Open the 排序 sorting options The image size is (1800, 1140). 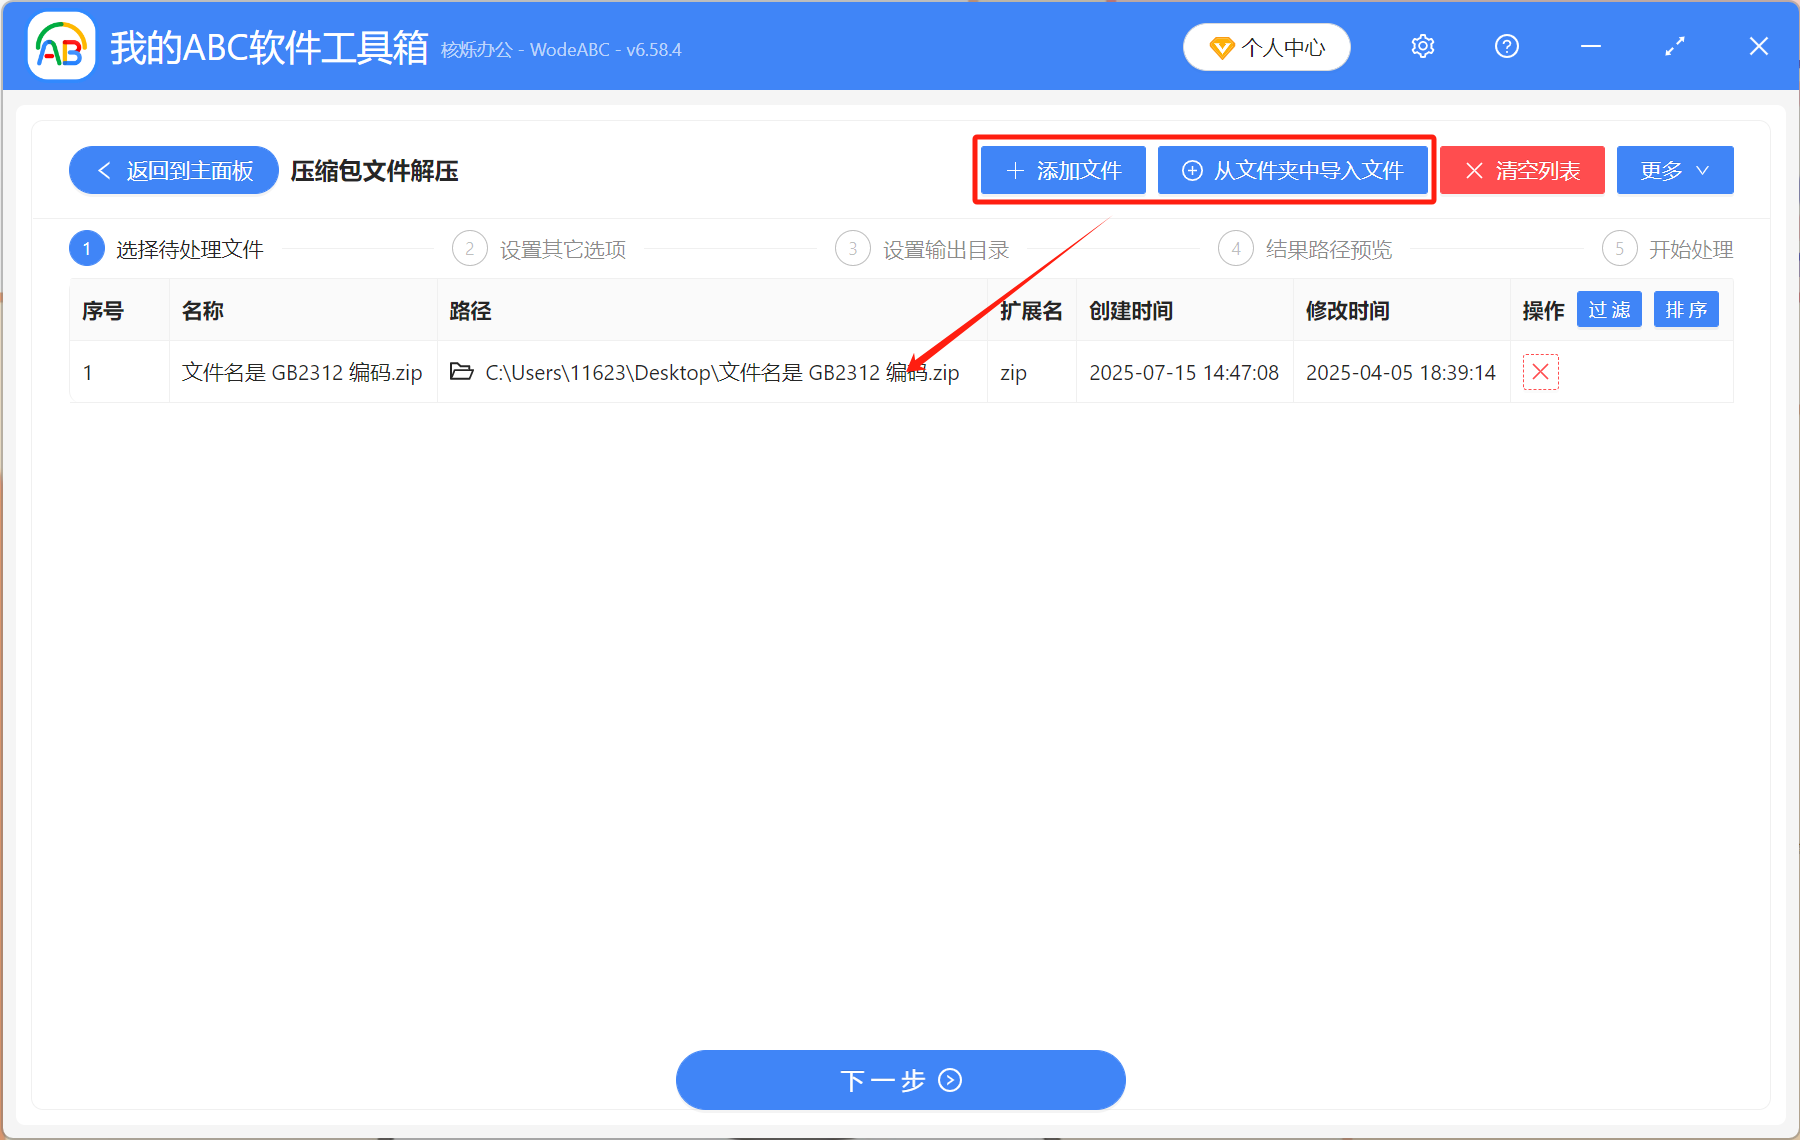click(x=1686, y=309)
